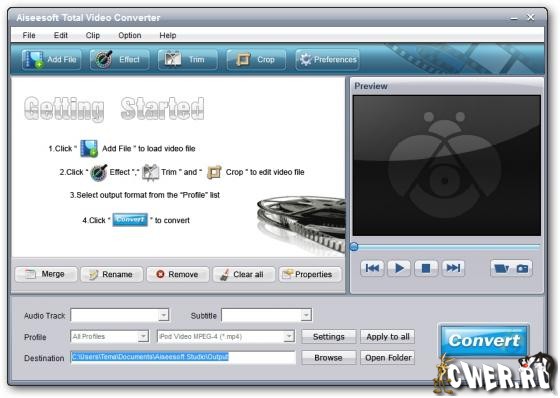The image size is (560, 398).
Task: Click the preview seek slider handle
Action: coord(354,247)
